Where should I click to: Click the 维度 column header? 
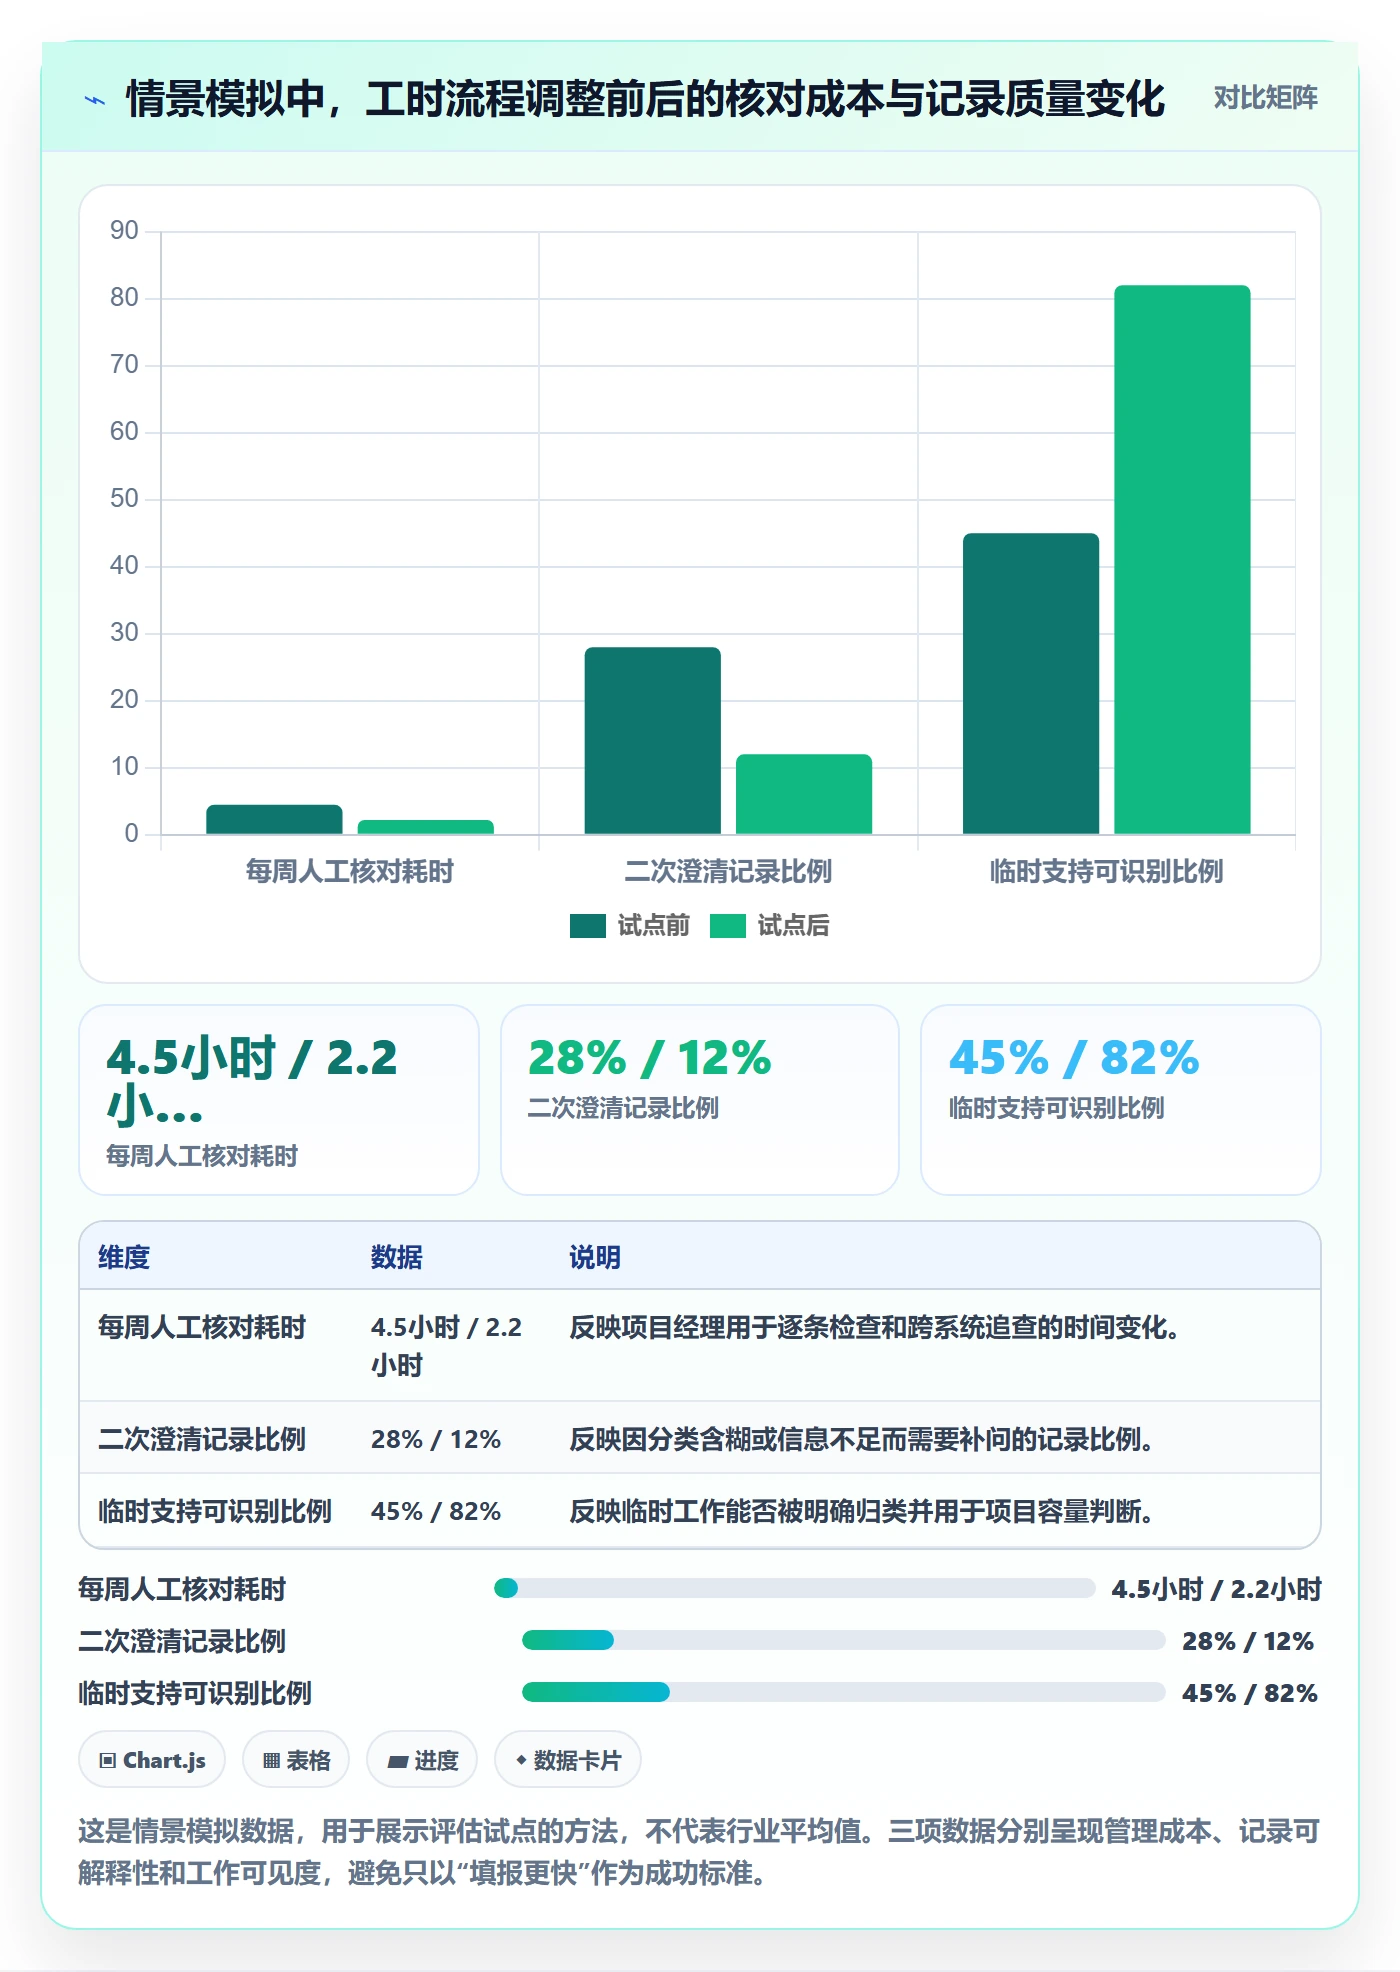click(x=124, y=1257)
